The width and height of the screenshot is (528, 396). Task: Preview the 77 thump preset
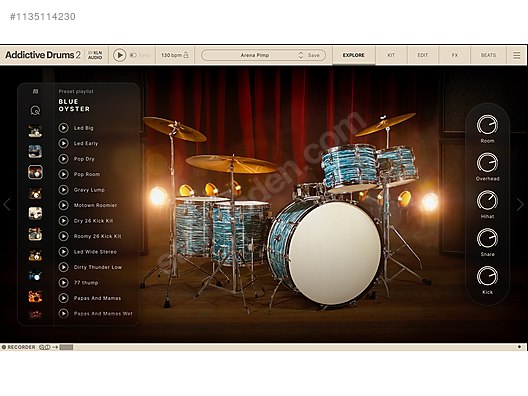point(63,283)
